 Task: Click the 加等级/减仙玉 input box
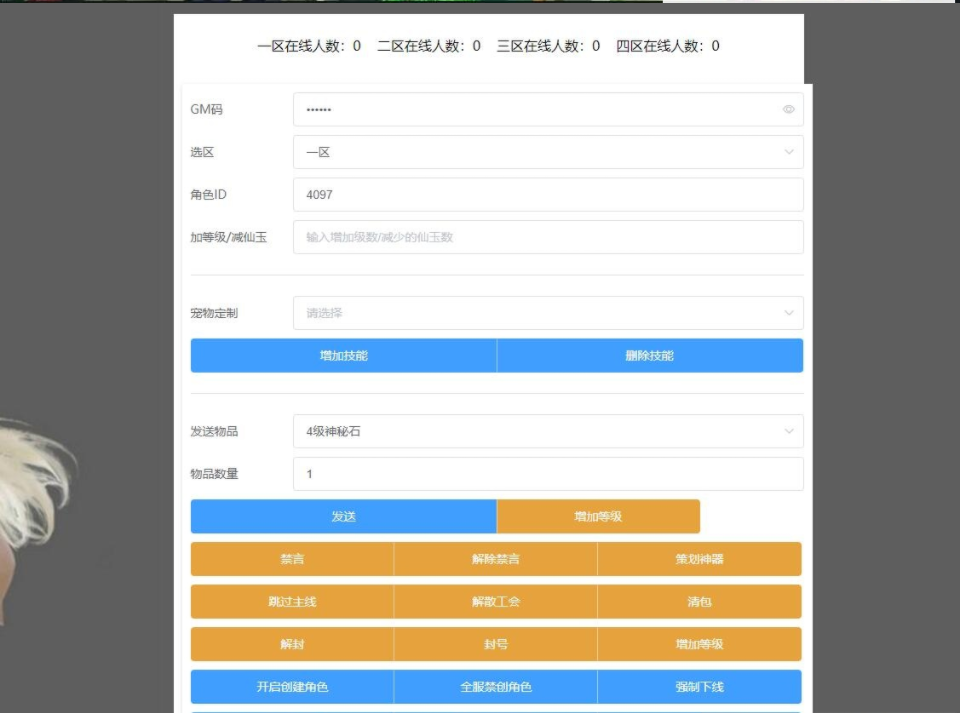pos(547,237)
